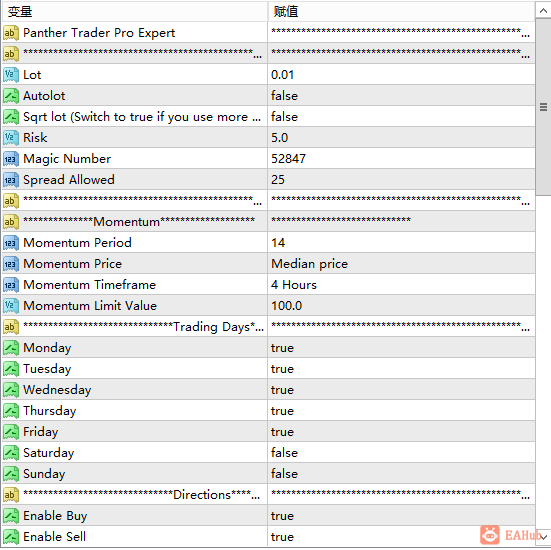Click the scrollbar down arrow
Viewport: 551px width, 550px height.
(543, 537)
